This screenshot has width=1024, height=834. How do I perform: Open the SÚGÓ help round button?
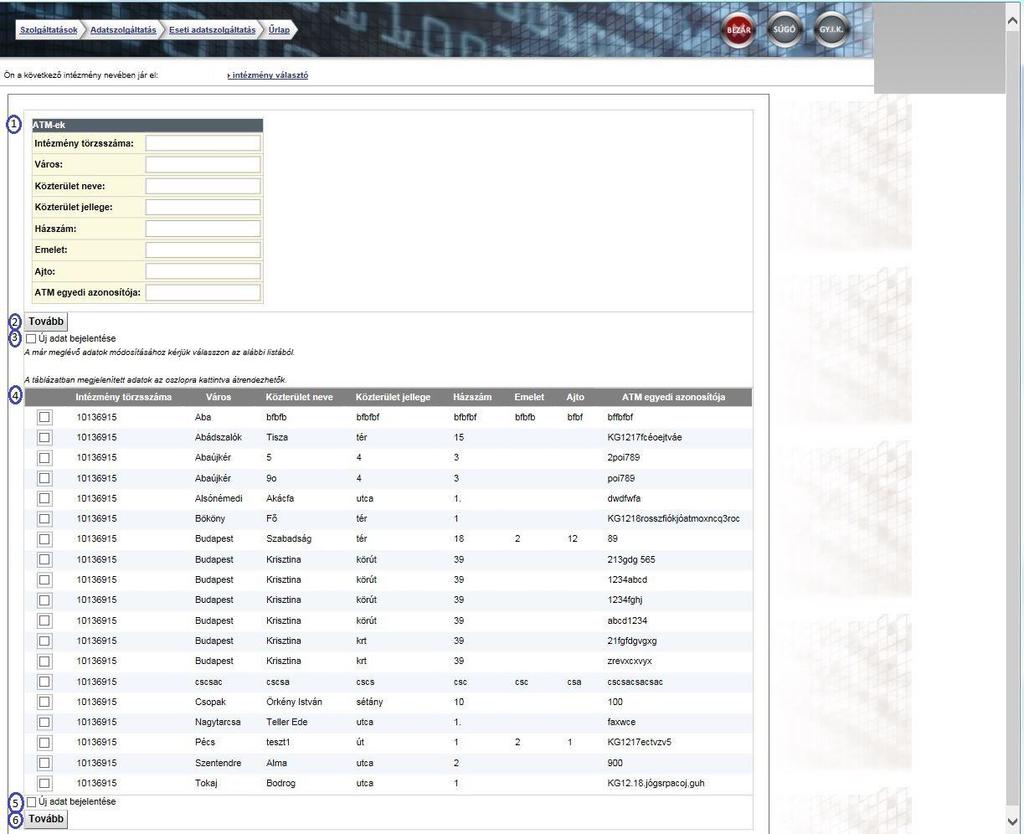784,29
